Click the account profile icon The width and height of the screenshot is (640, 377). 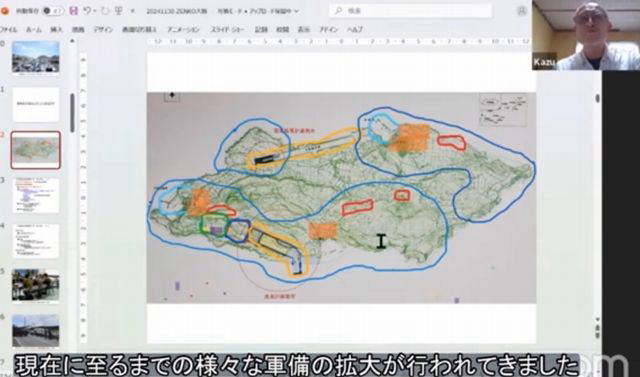pyautogui.click(x=522, y=11)
